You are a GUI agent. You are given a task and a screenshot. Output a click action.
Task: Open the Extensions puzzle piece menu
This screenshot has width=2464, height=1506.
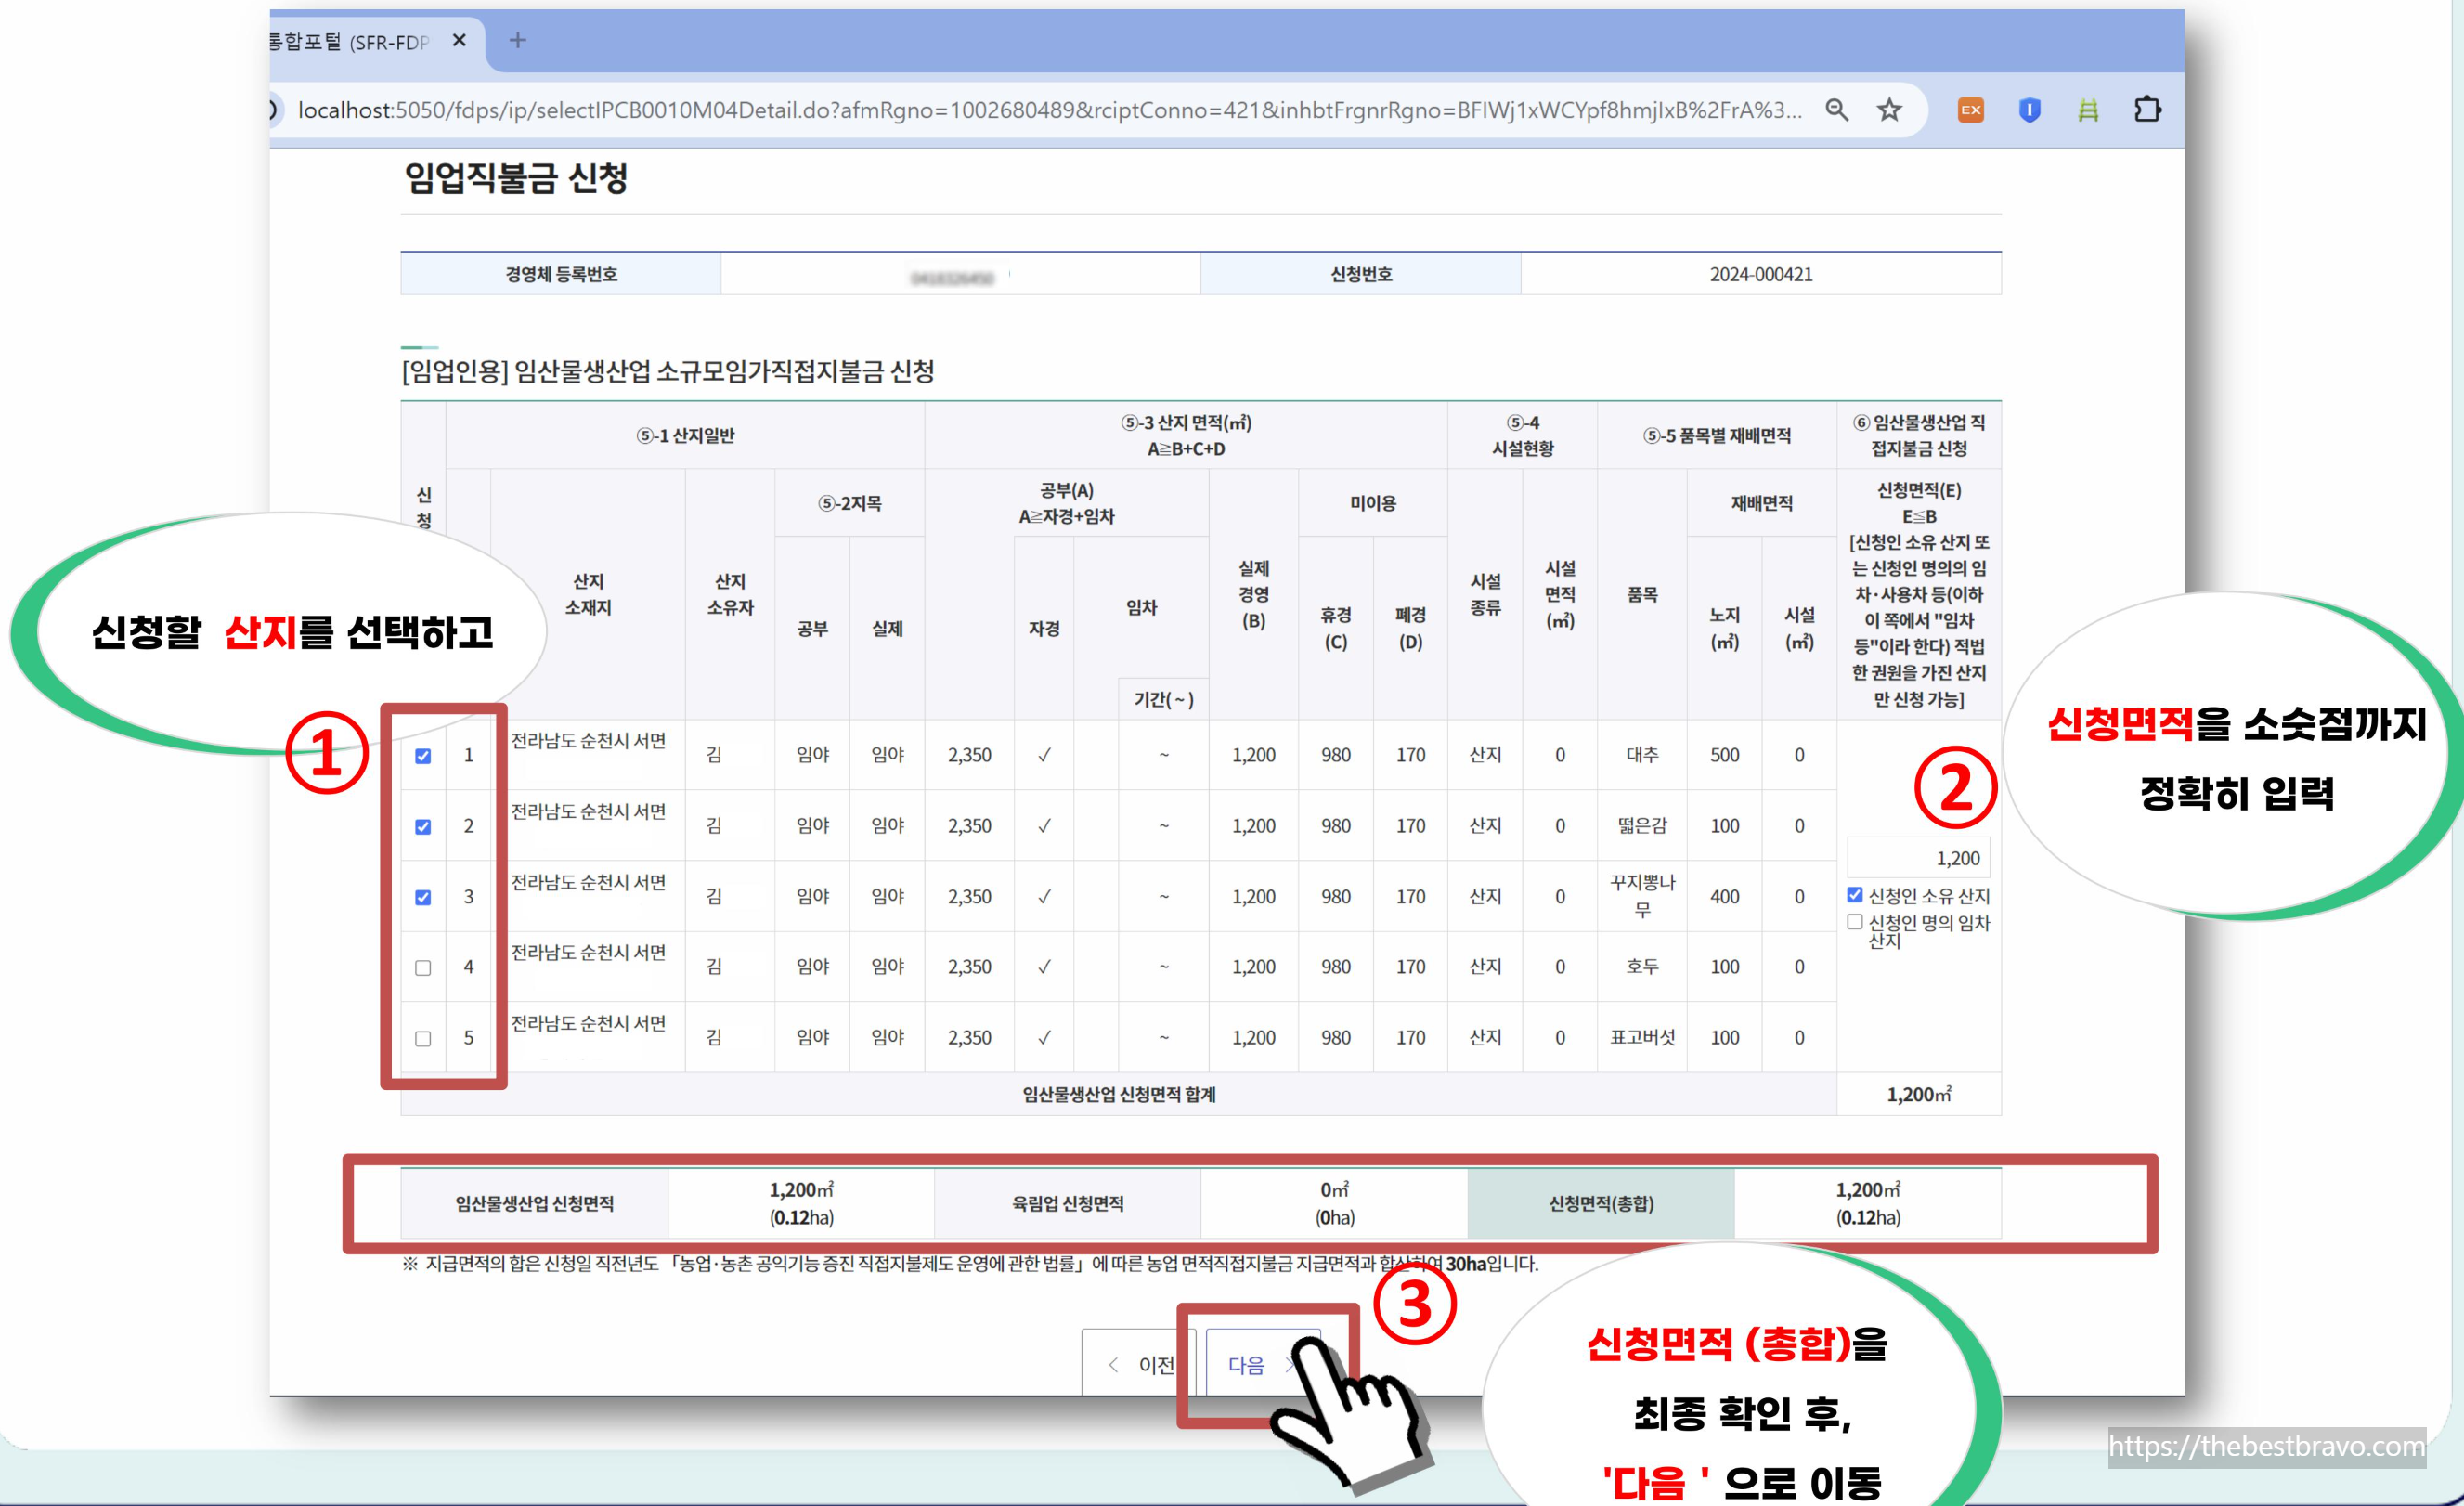tap(2147, 110)
